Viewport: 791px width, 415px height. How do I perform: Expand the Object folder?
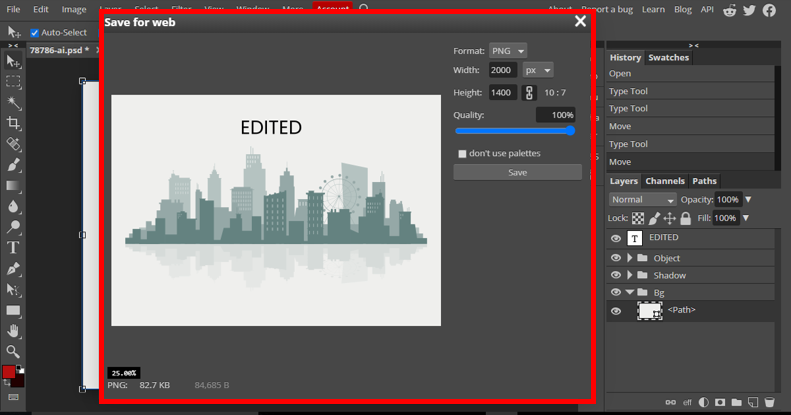tap(630, 258)
